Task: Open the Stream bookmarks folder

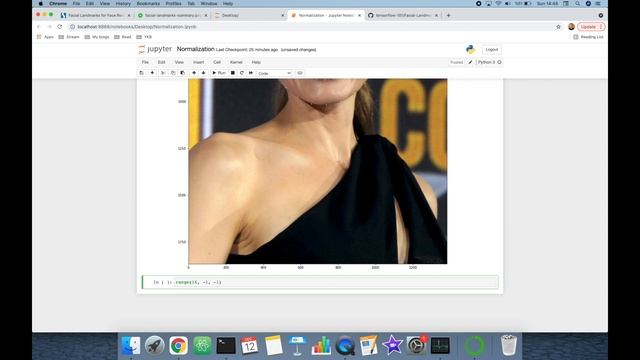Action: point(69,37)
